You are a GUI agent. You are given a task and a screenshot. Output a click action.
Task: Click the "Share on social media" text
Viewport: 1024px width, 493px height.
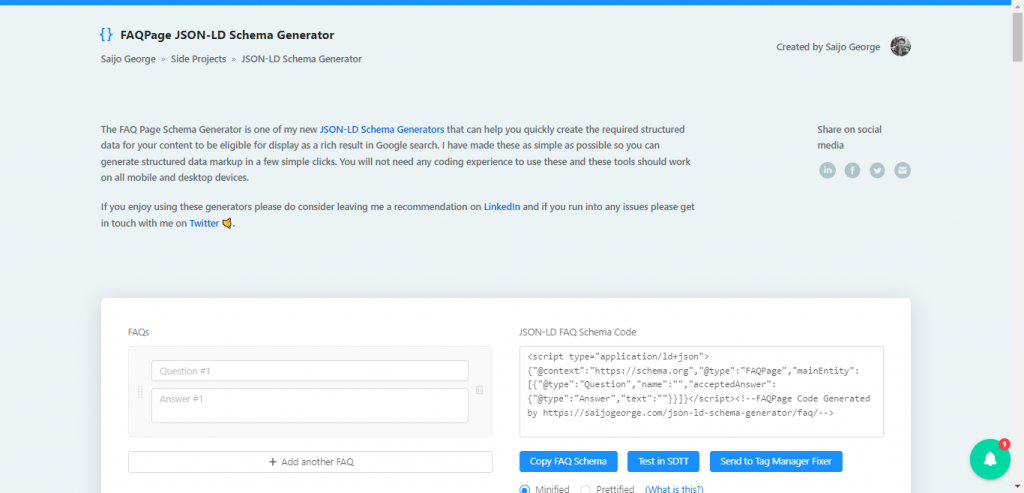tap(849, 137)
